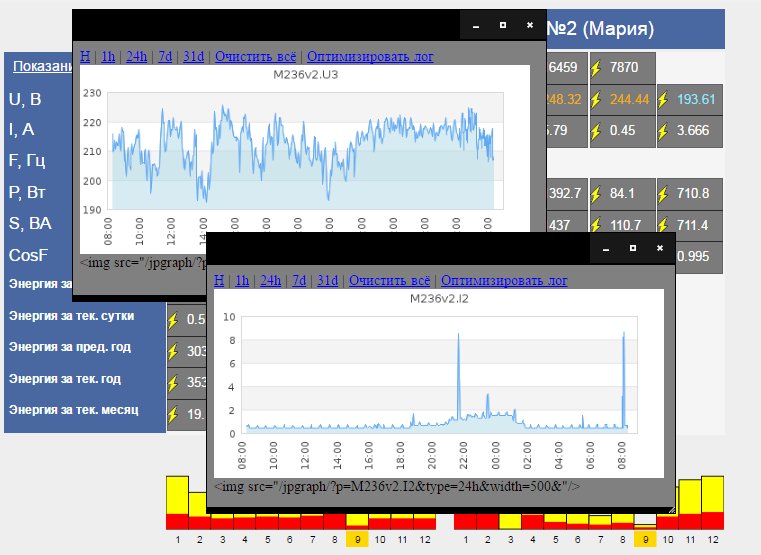Viewport: 761px width, 555px height.
Task: Click the lightning icon beside 711.4
Action: pyautogui.click(x=664, y=225)
